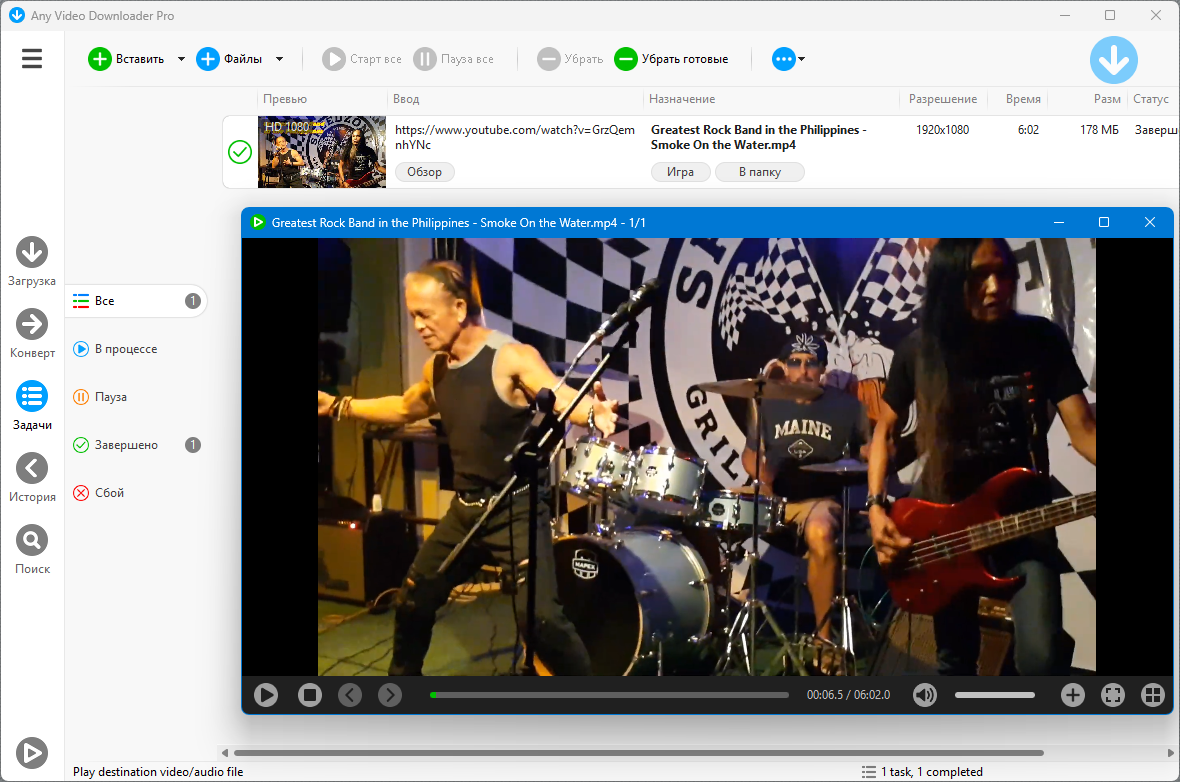1180x782 pixels.
Task: Click Убрать готовые toolbar button
Action: coord(671,59)
